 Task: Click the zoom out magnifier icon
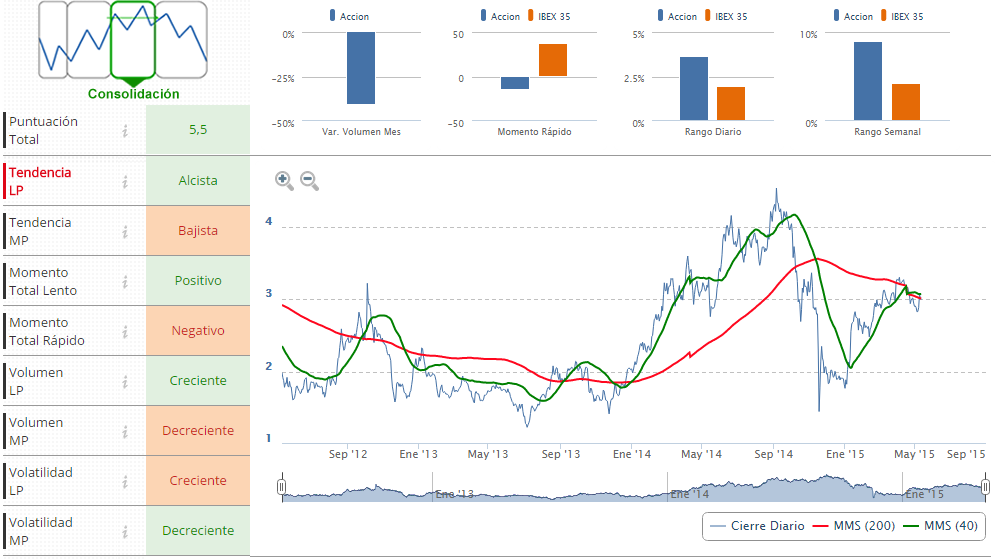point(310,181)
